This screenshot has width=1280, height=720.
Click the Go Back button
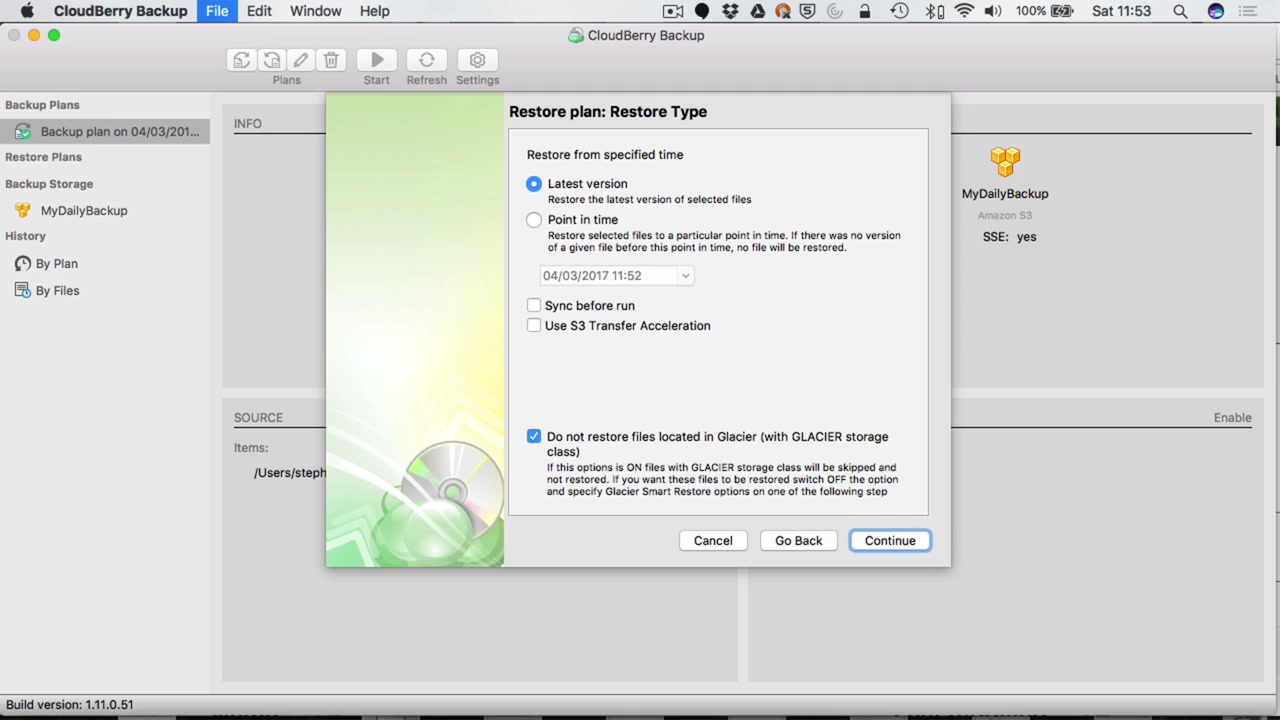[x=799, y=540]
